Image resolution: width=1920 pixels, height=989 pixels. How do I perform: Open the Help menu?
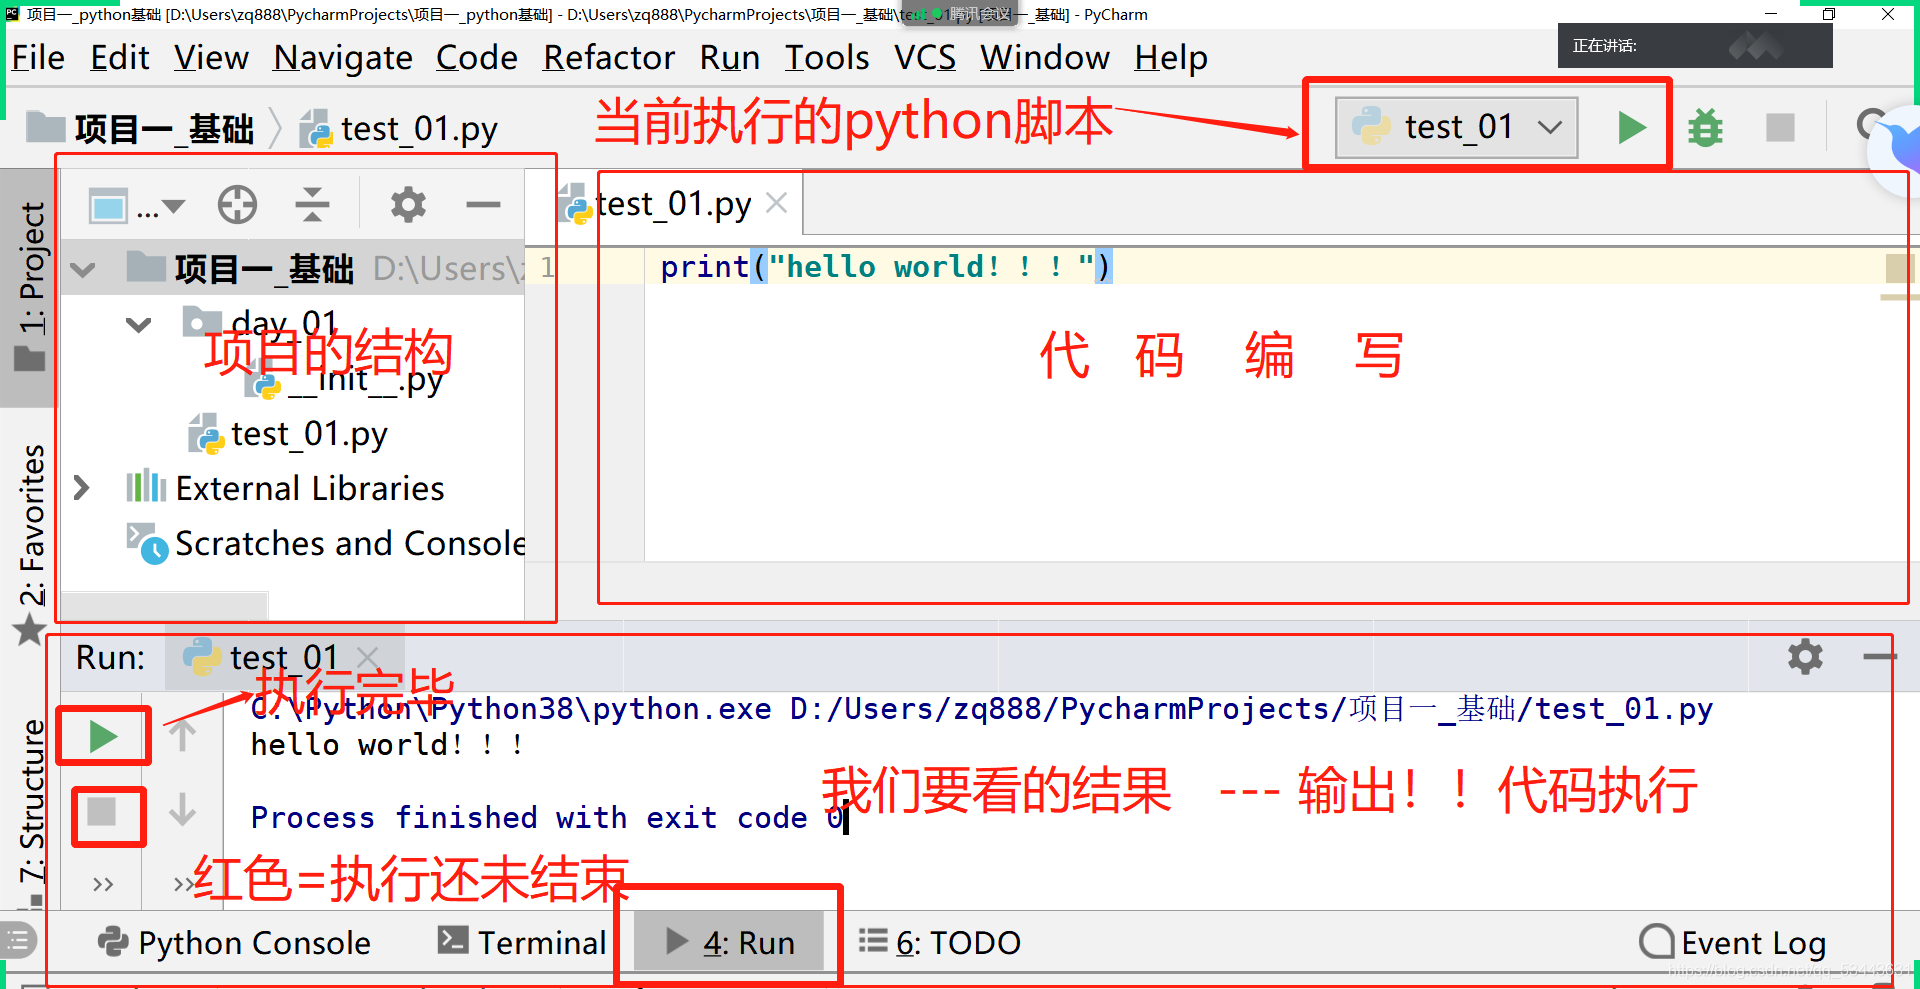[x=1171, y=58]
